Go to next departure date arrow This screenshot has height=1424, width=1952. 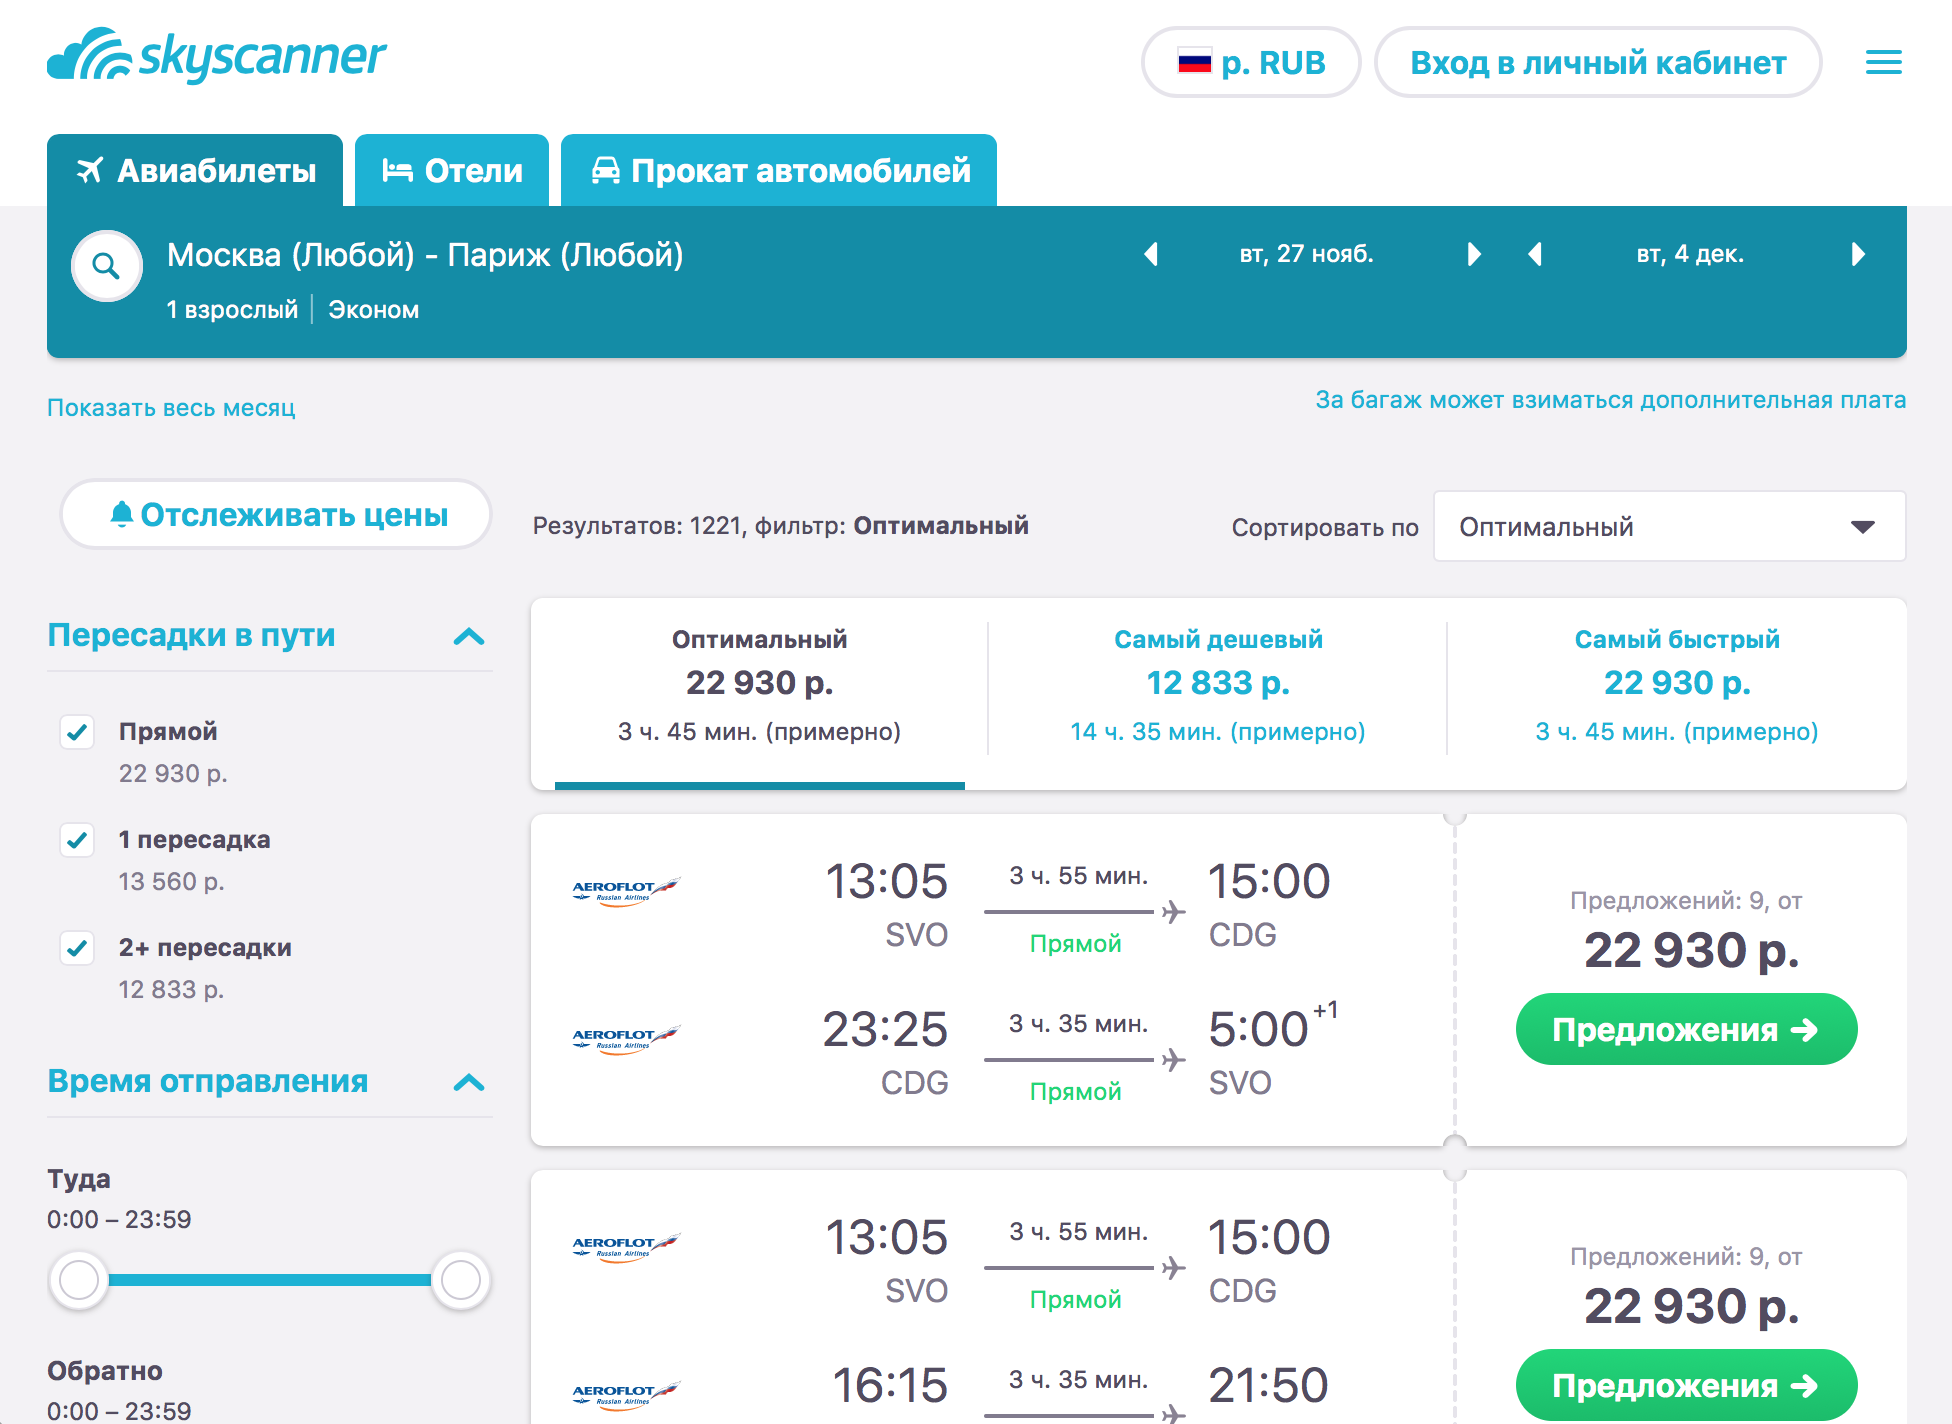click(1473, 254)
